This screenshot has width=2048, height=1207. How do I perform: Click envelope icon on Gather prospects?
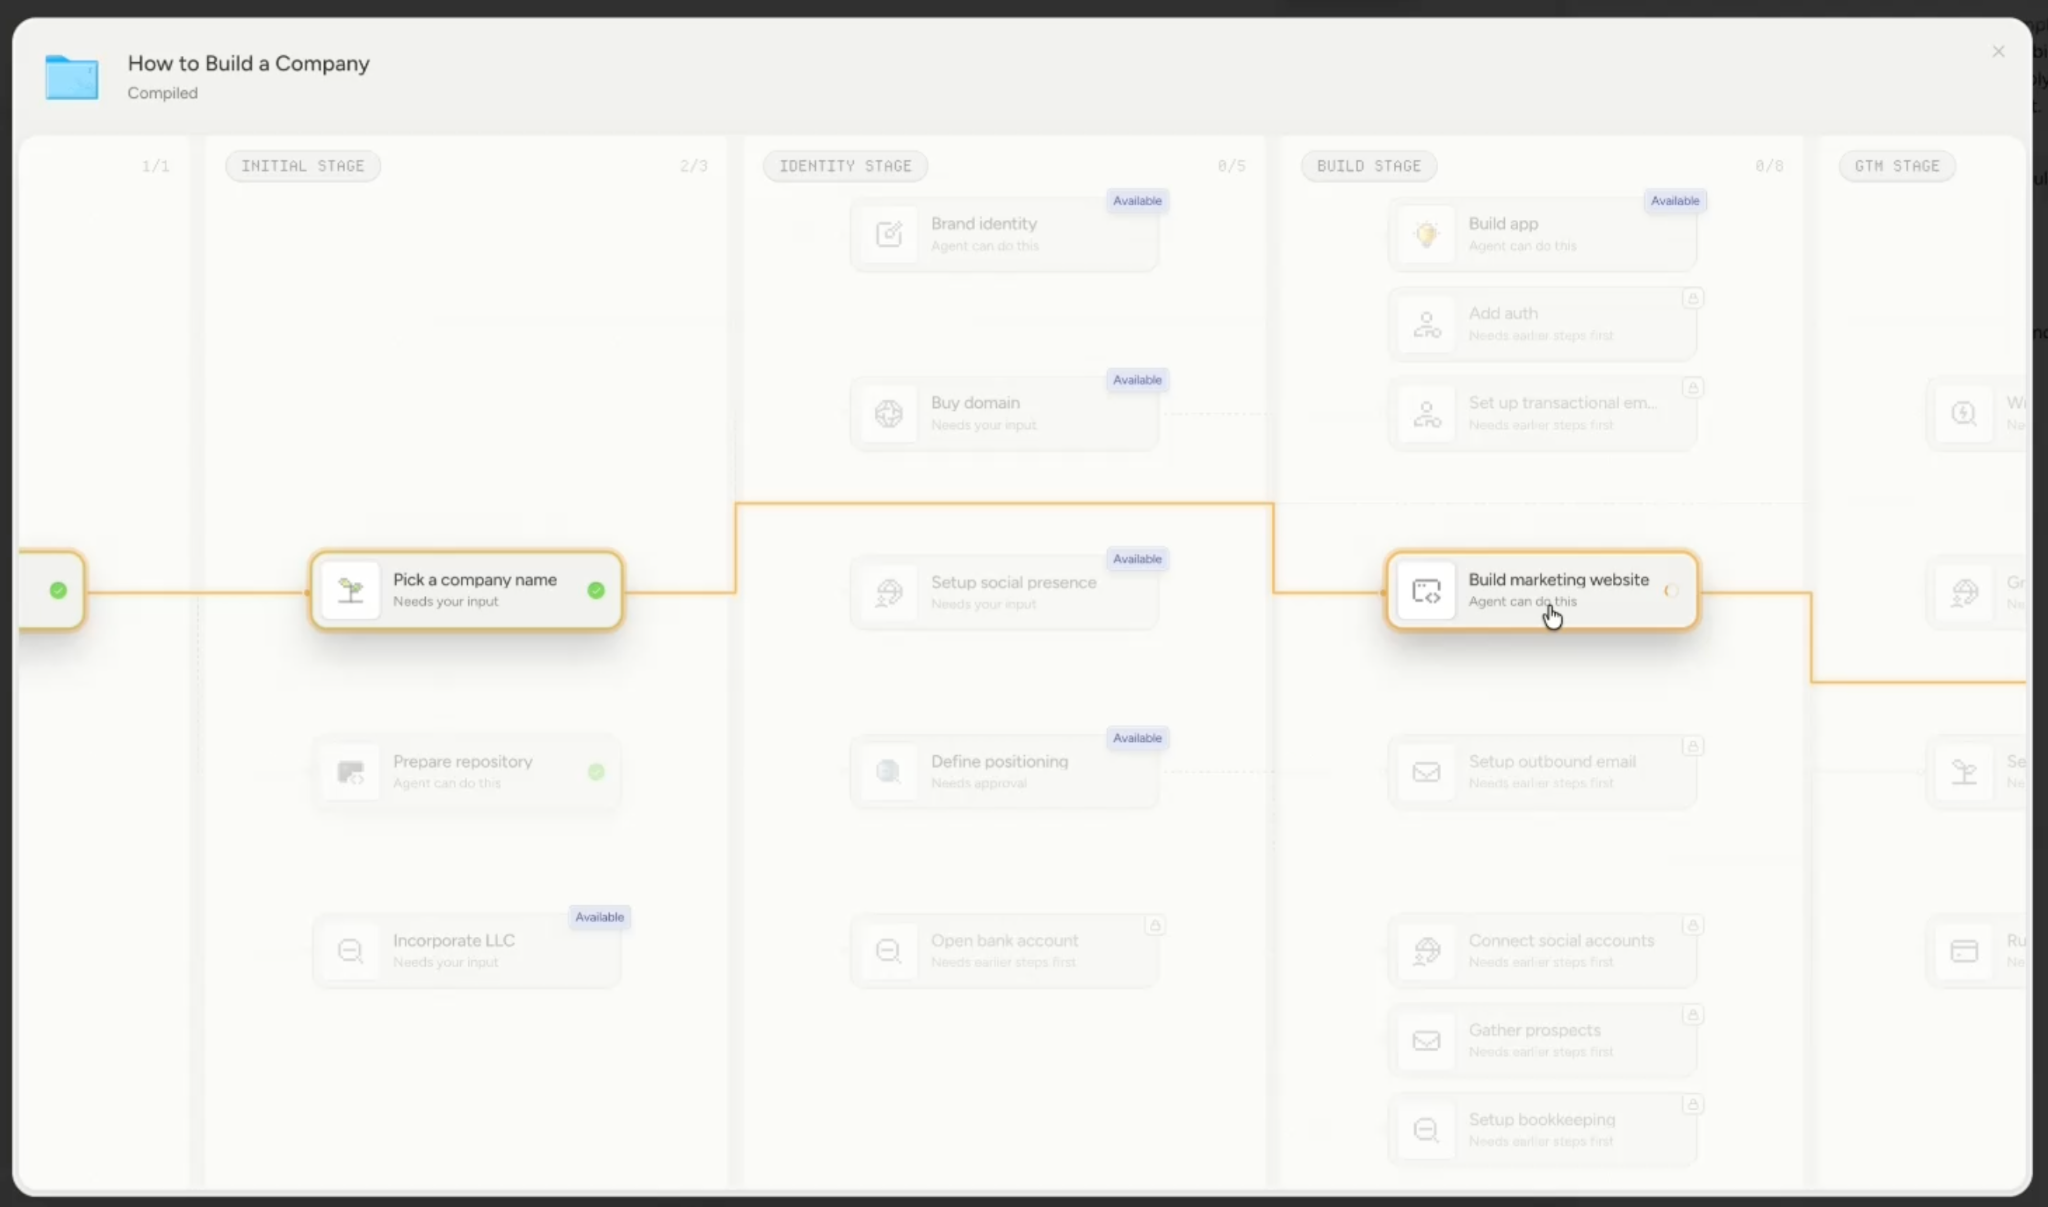[1427, 1041]
